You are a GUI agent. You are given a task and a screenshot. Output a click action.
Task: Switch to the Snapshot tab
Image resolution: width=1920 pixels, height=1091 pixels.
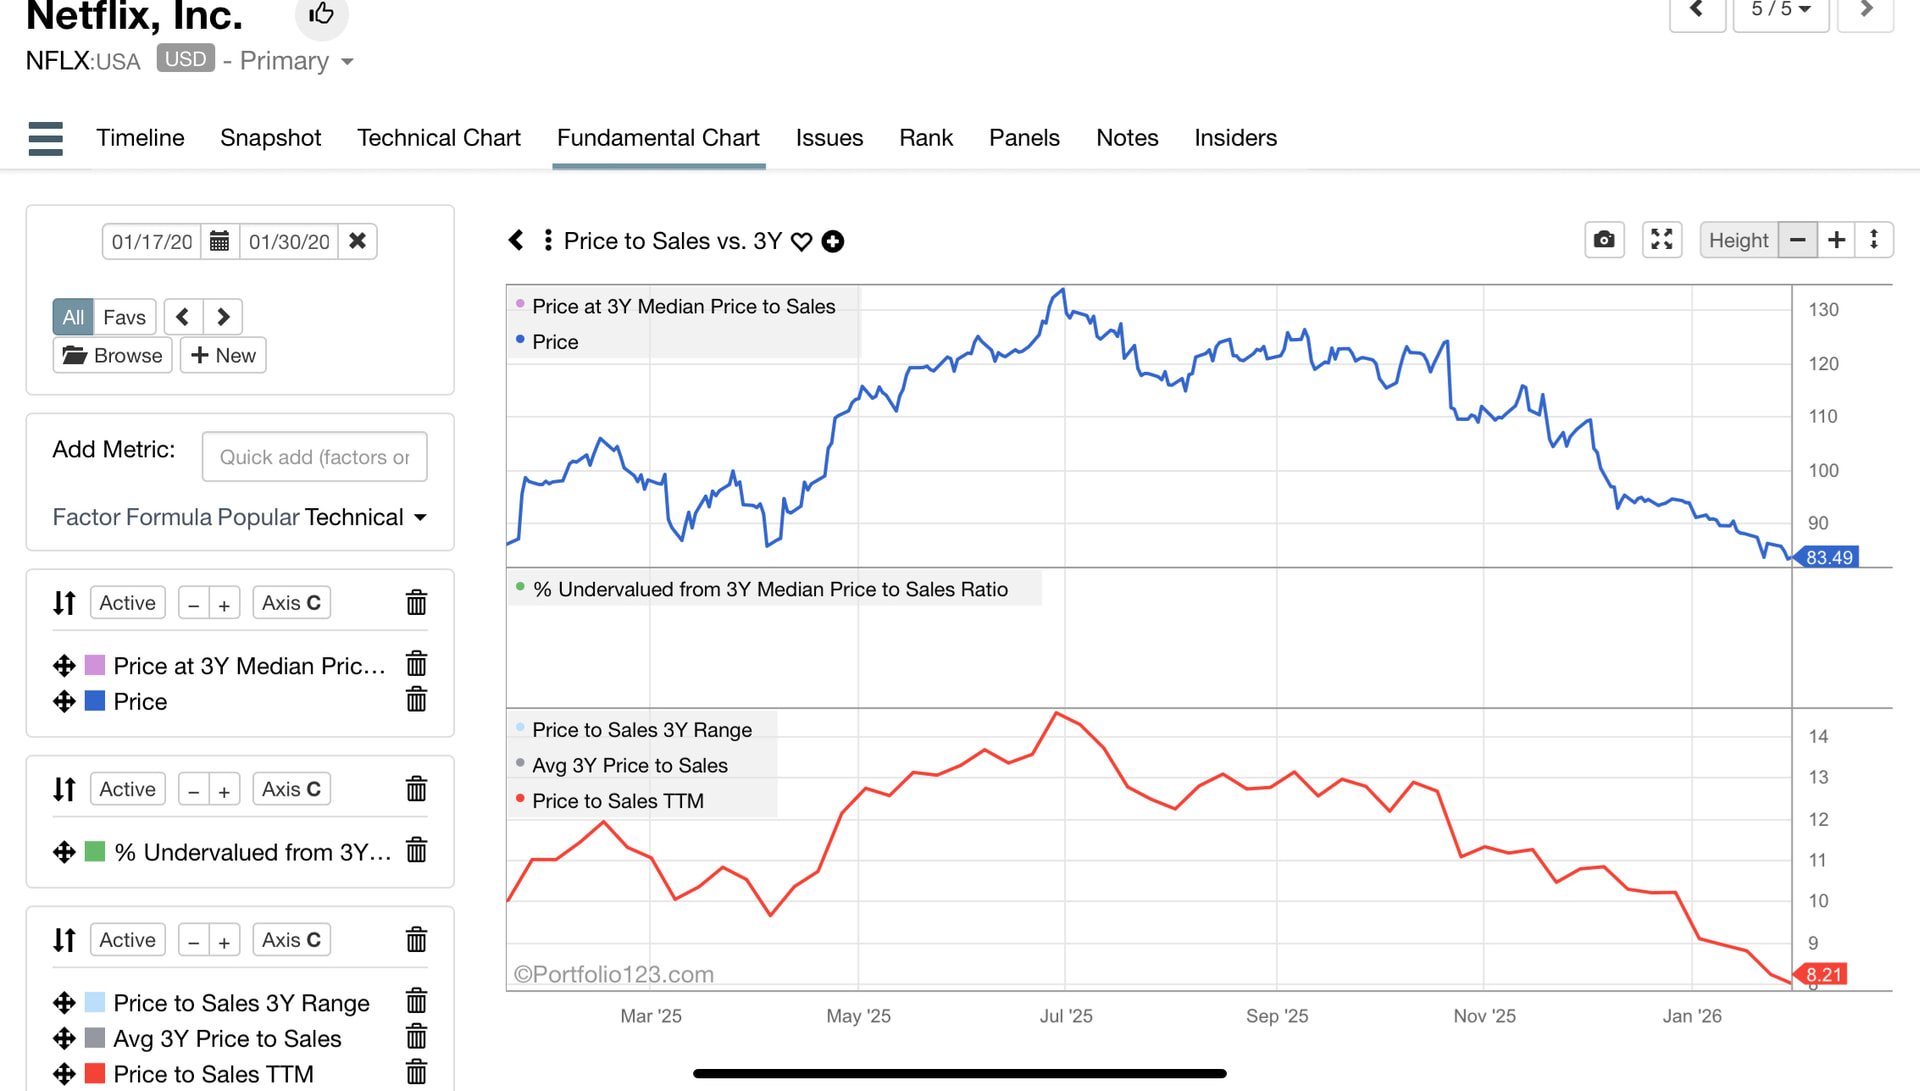270,138
